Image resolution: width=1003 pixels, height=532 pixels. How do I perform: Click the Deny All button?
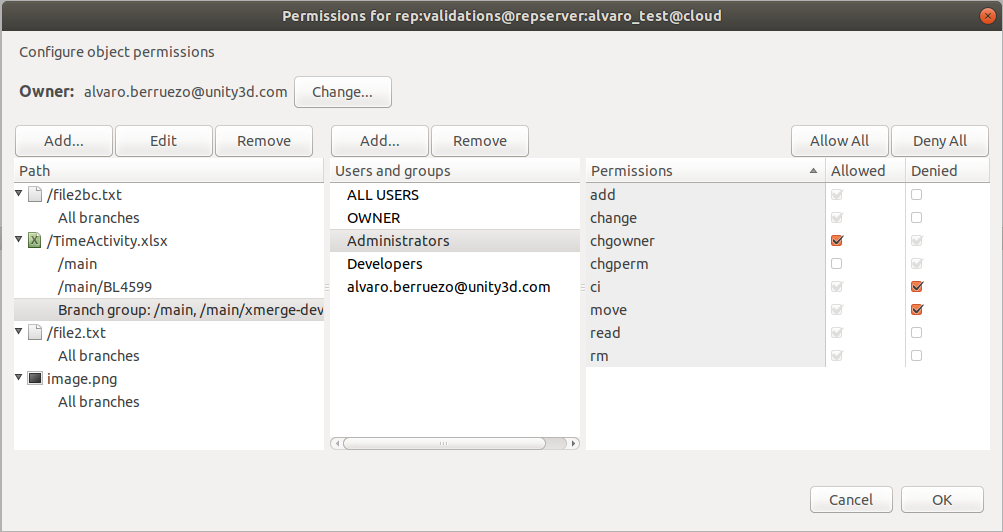(940, 141)
